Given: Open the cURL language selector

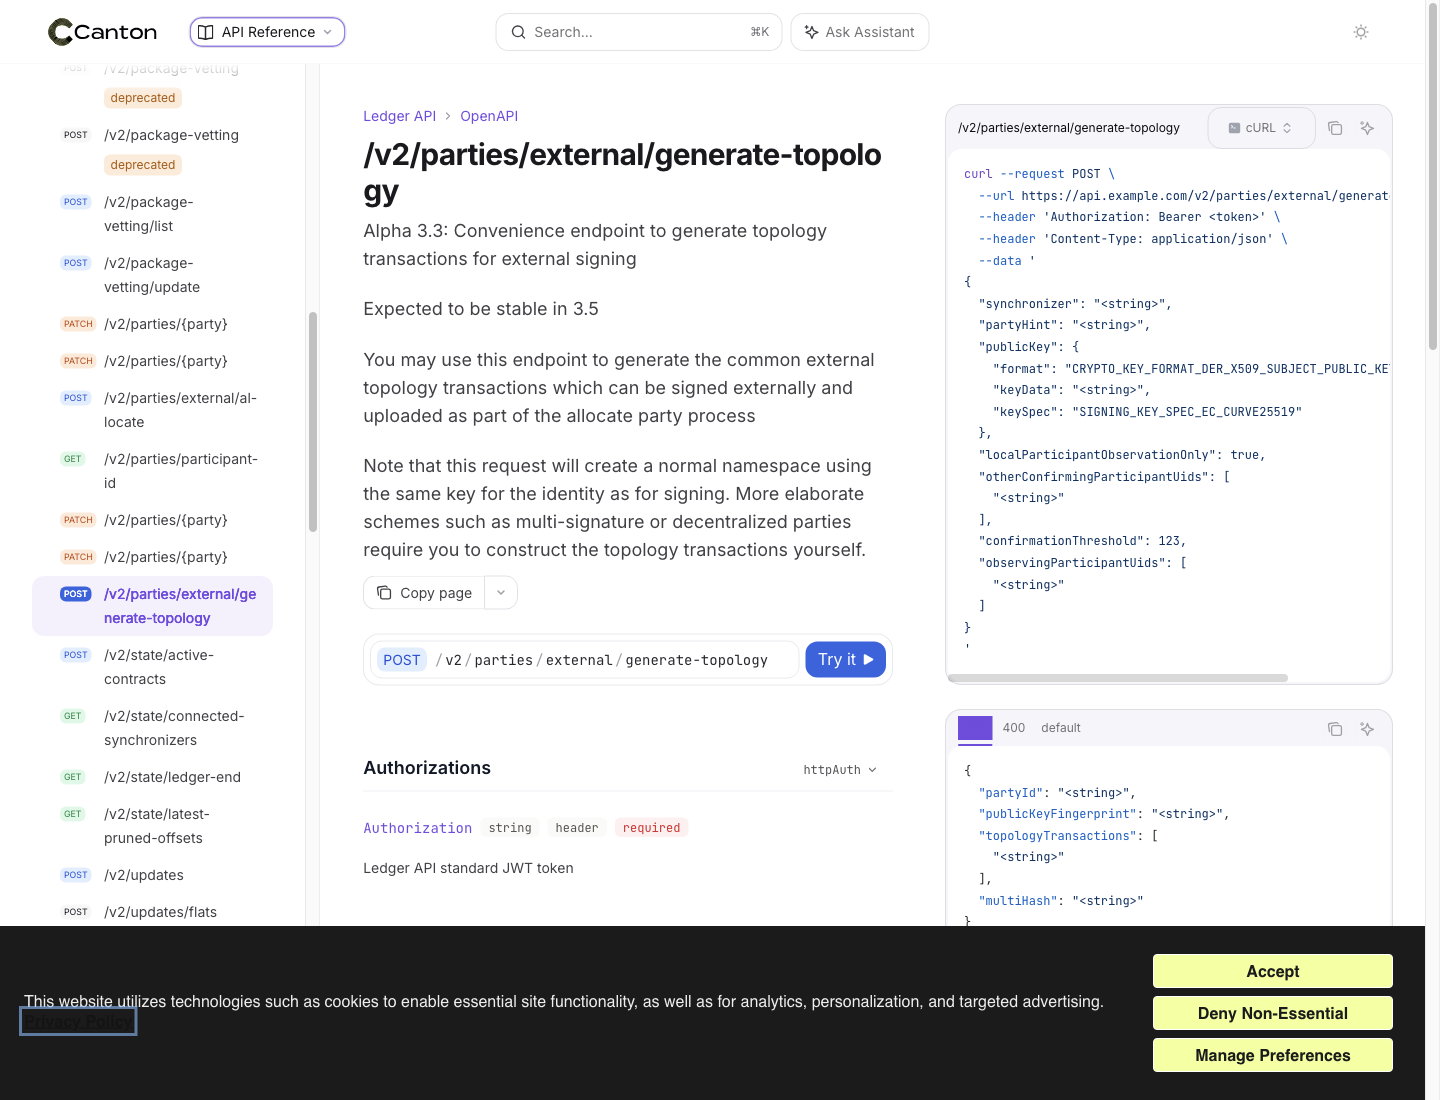Looking at the screenshot, I should point(1261,128).
